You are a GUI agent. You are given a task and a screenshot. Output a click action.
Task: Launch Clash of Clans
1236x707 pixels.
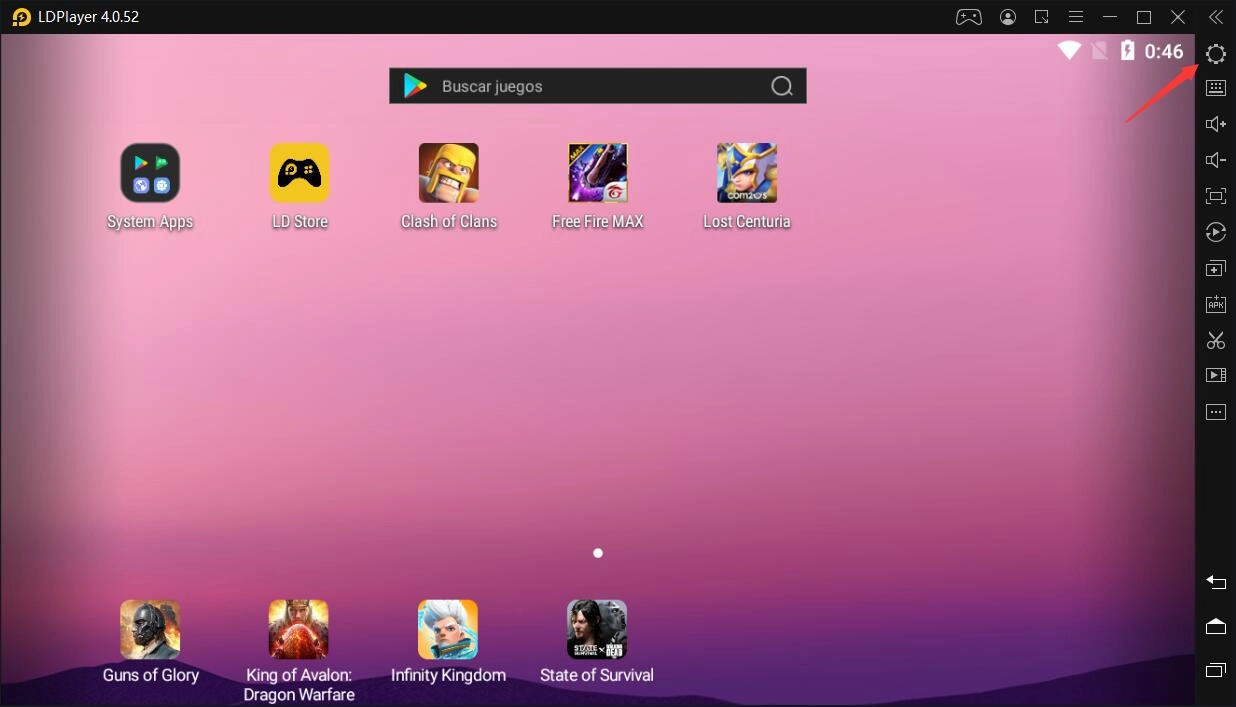(448, 187)
